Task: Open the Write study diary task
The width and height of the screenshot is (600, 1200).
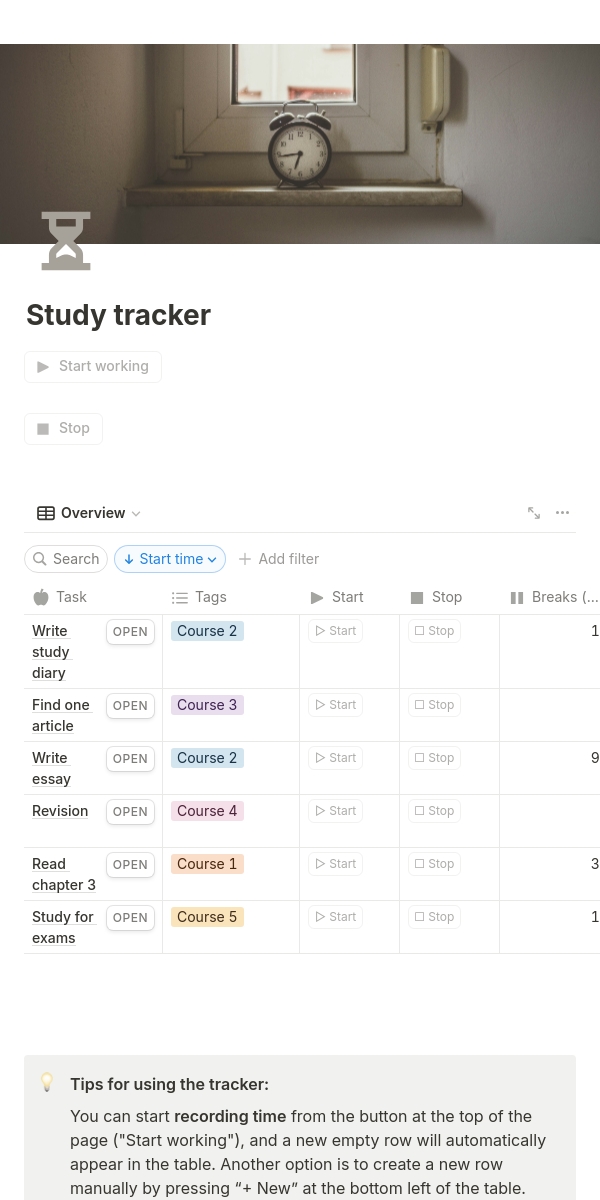Action: pos(130,632)
